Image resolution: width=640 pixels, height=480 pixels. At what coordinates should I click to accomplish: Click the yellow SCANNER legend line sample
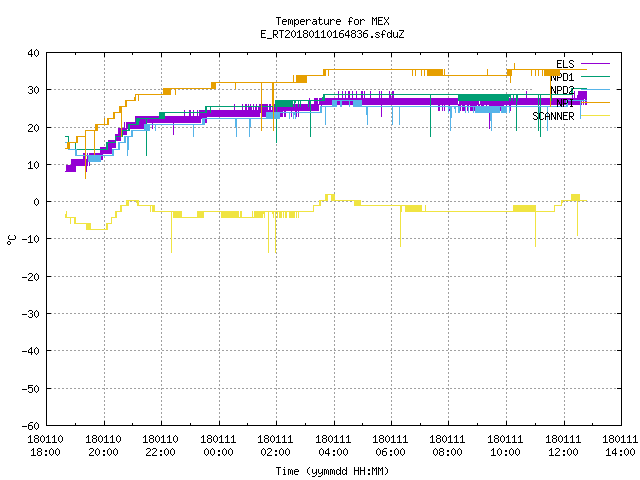(x=595, y=116)
